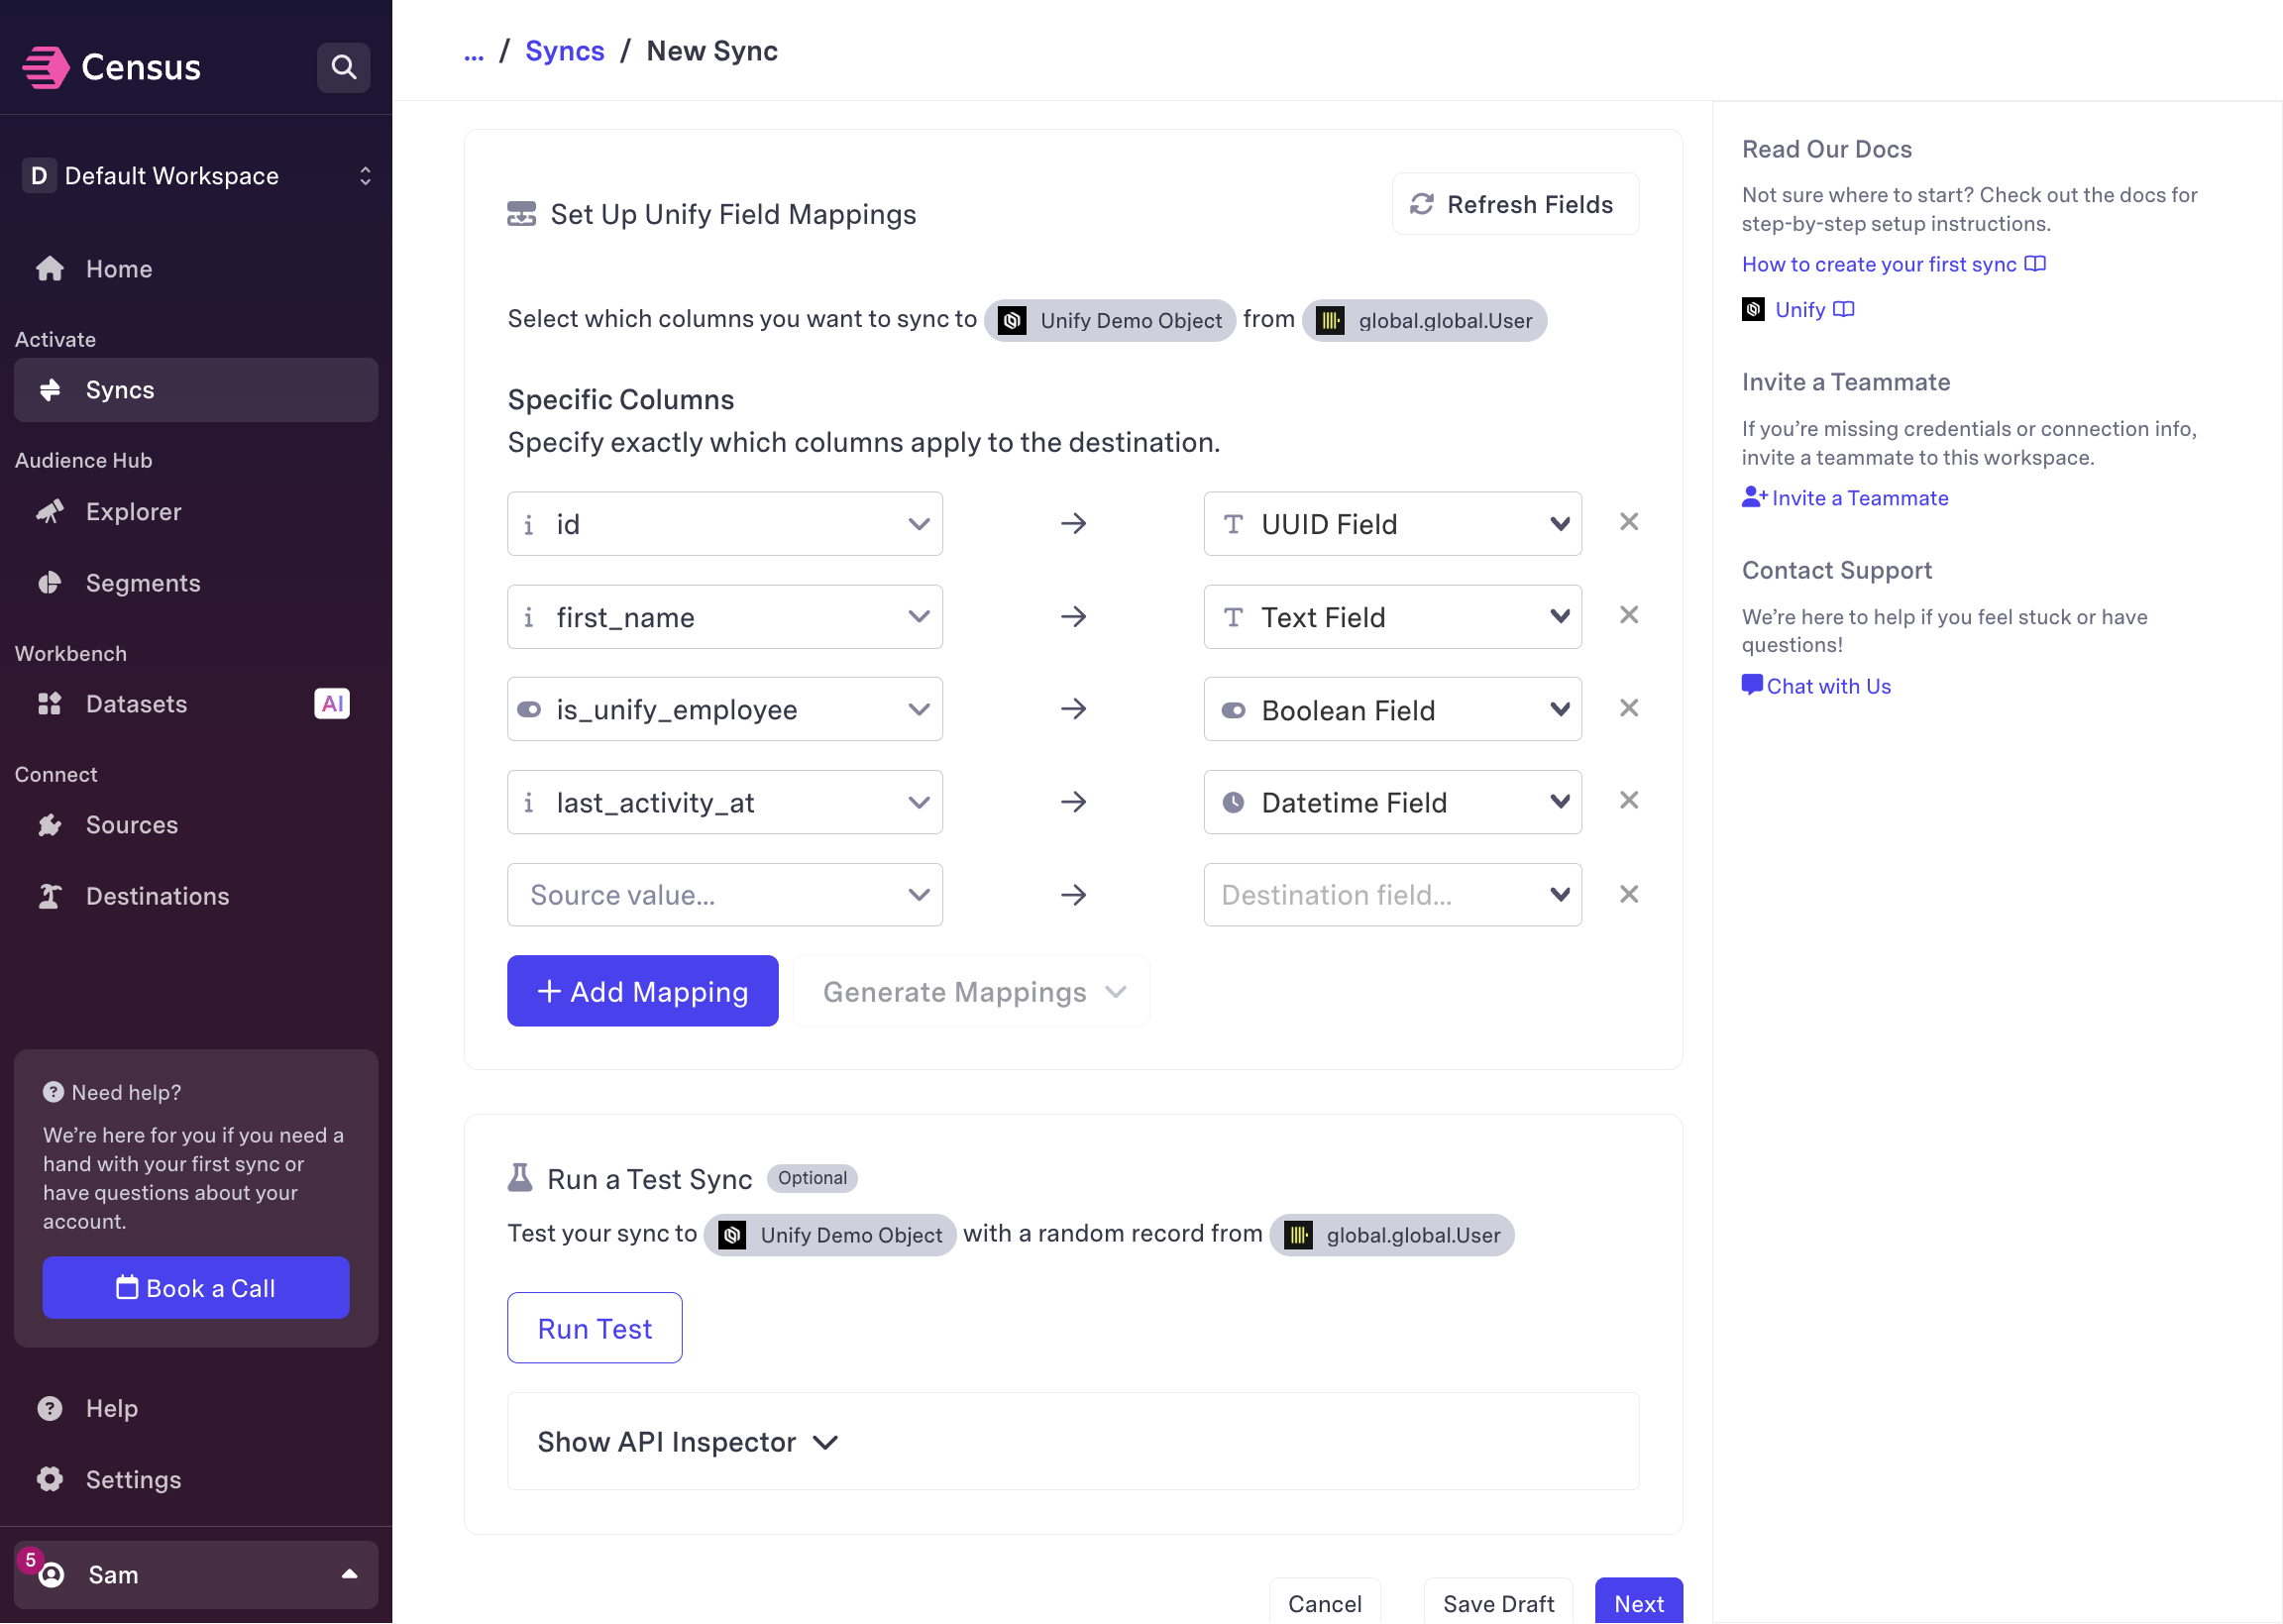Expand the Show API Inspector section

[687, 1442]
